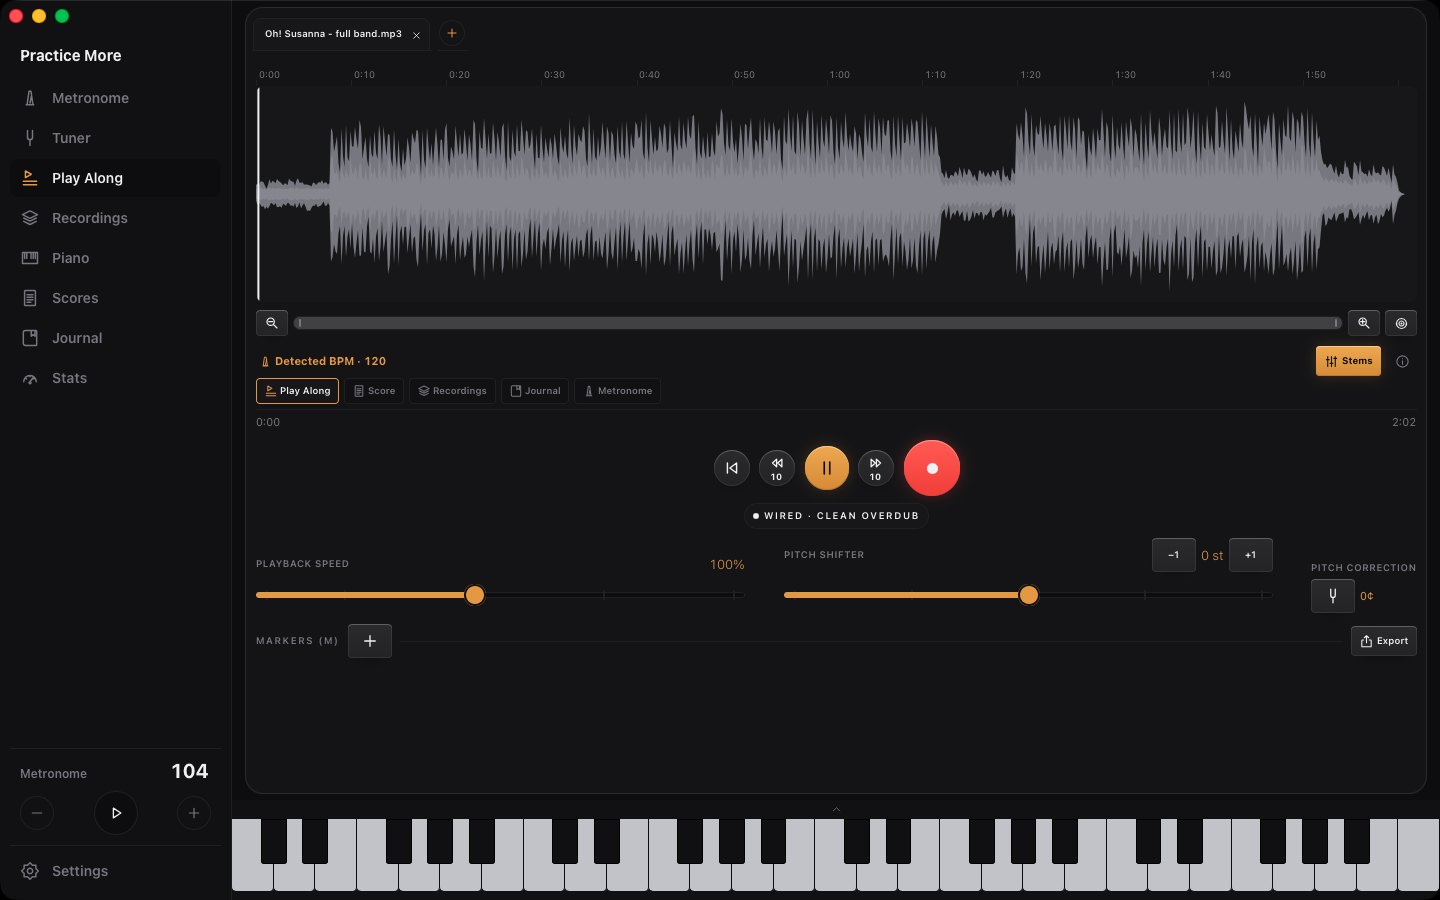Image resolution: width=1440 pixels, height=900 pixels.
Task: Skip forward 10 seconds
Action: 875,468
